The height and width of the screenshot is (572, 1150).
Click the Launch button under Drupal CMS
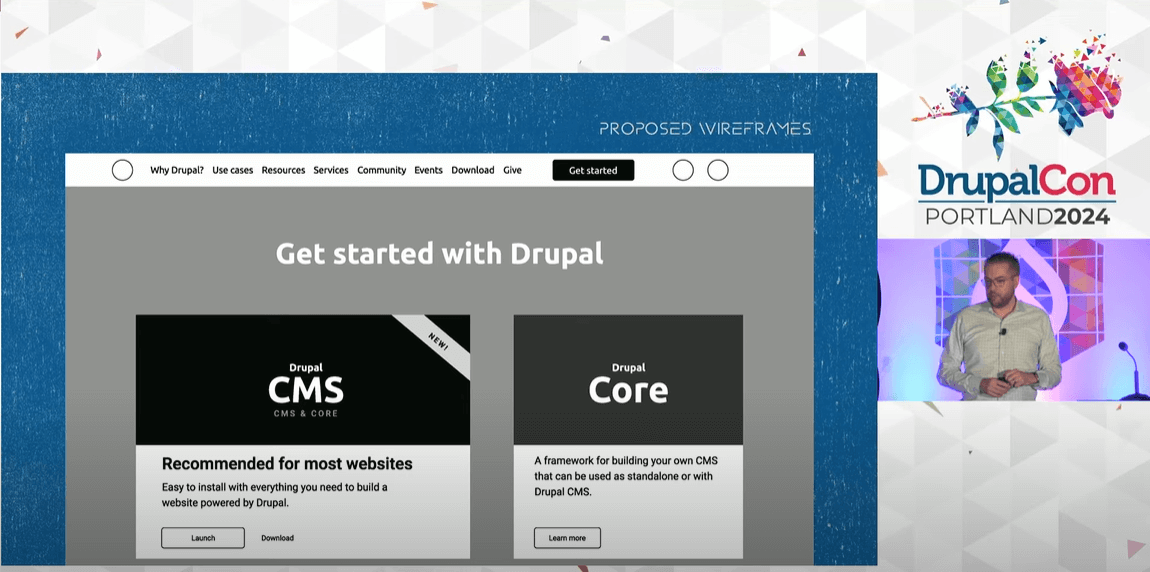pyautogui.click(x=203, y=538)
